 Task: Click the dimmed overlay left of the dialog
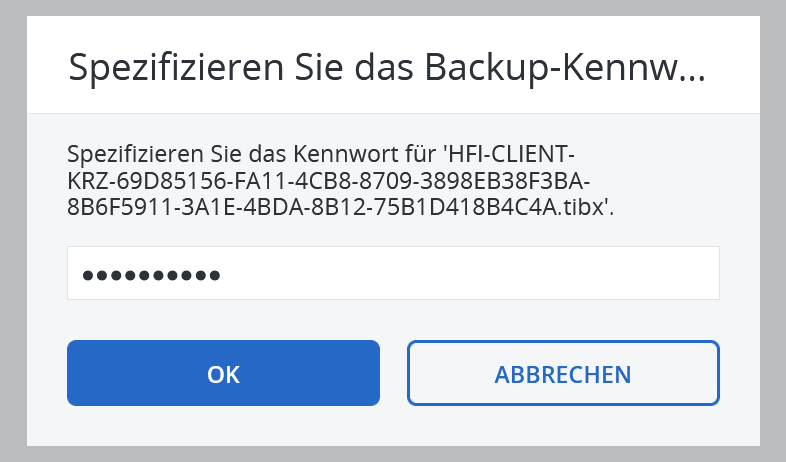(12, 230)
